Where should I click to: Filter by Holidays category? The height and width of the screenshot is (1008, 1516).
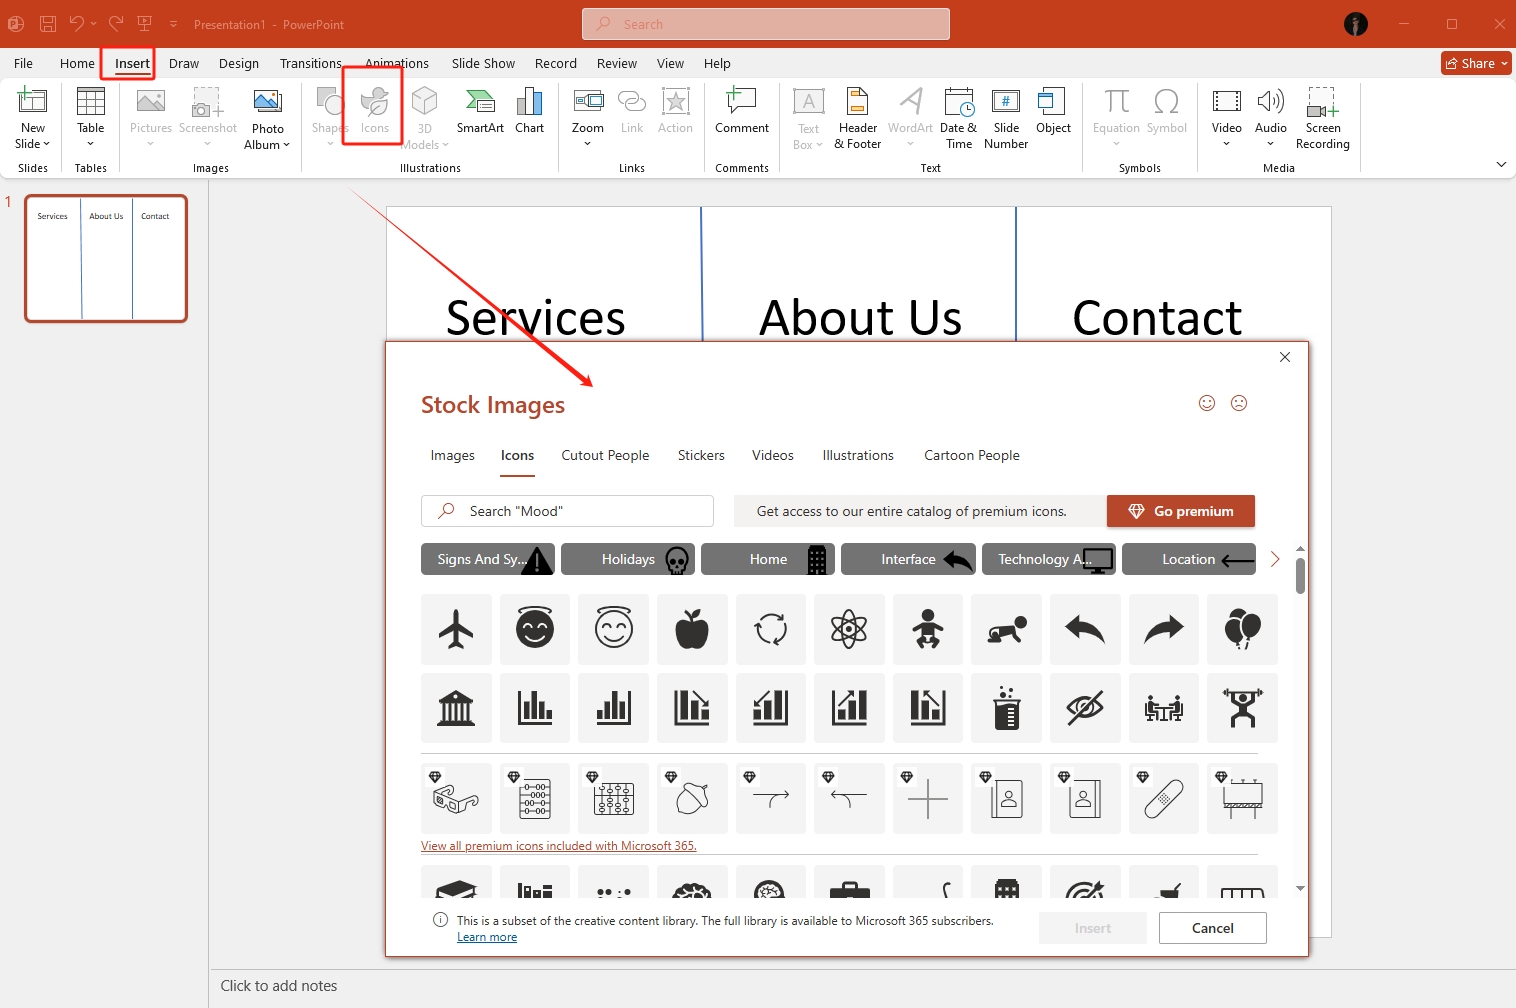(628, 559)
